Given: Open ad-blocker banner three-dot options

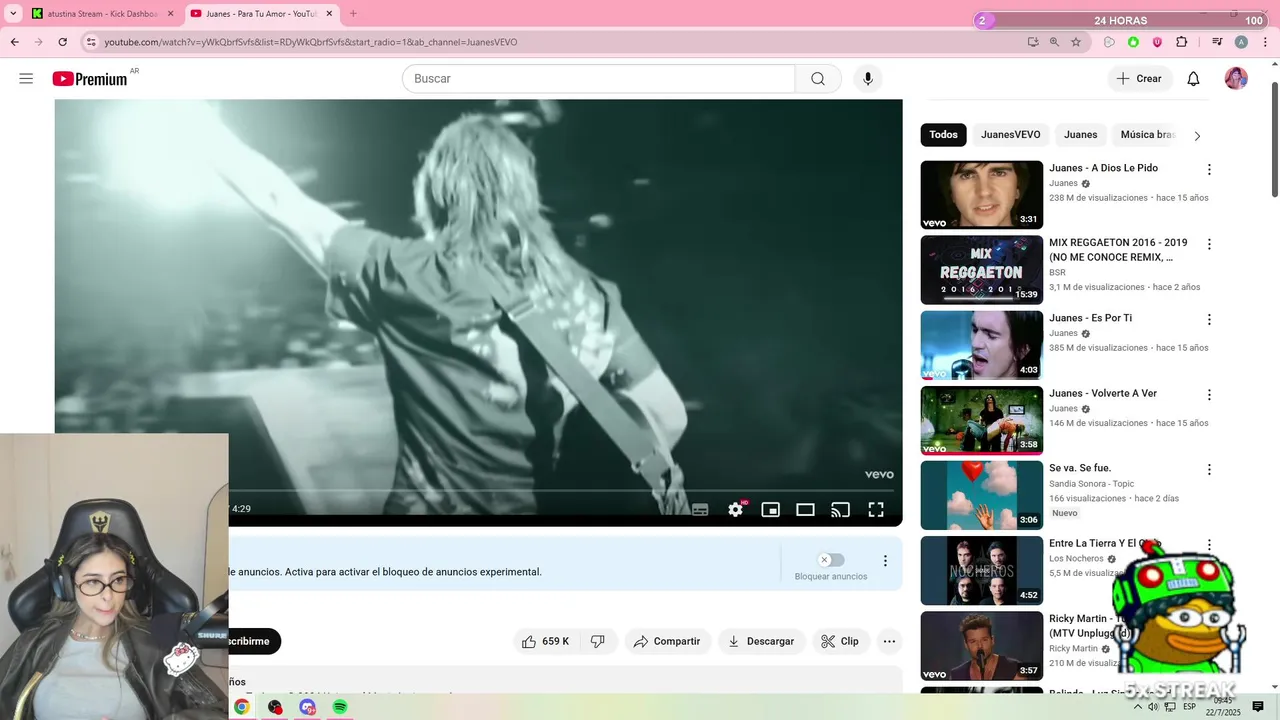Looking at the screenshot, I should coord(884,561).
